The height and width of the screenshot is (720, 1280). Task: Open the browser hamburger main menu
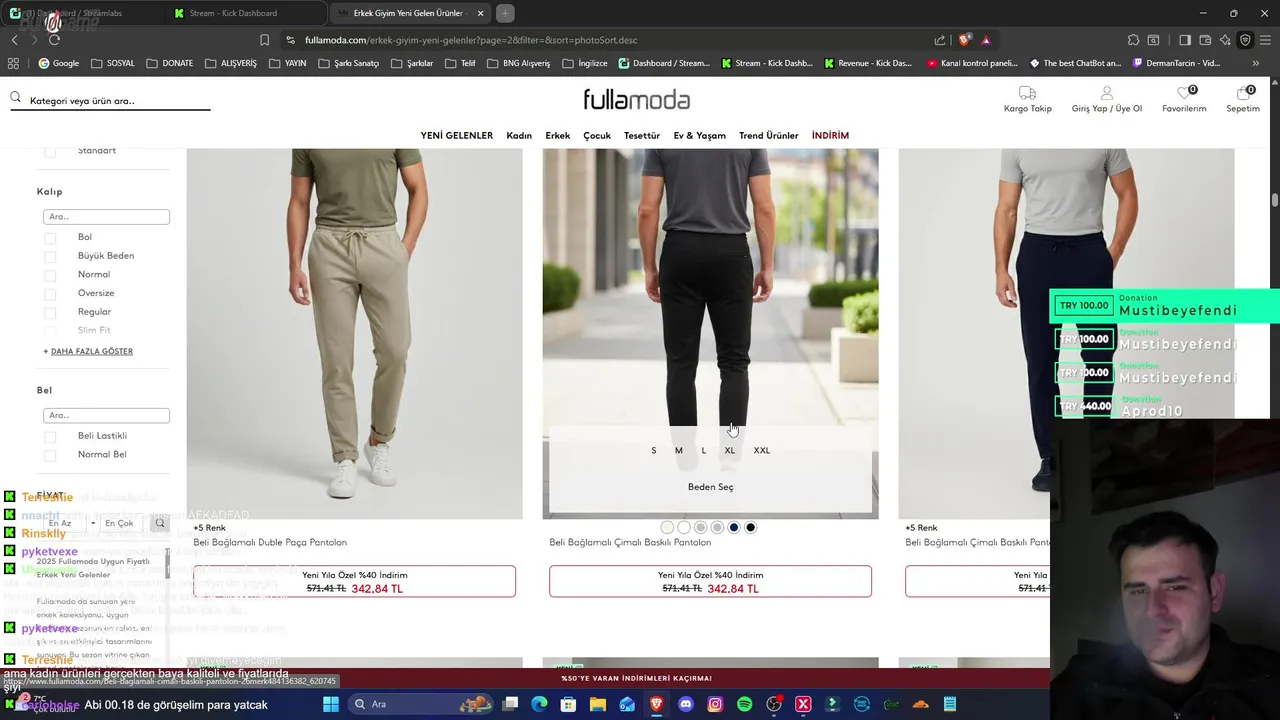(1266, 40)
